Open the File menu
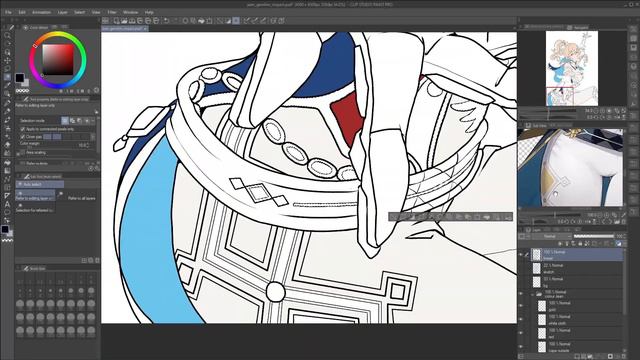This screenshot has width=640, height=360. (x=8, y=12)
